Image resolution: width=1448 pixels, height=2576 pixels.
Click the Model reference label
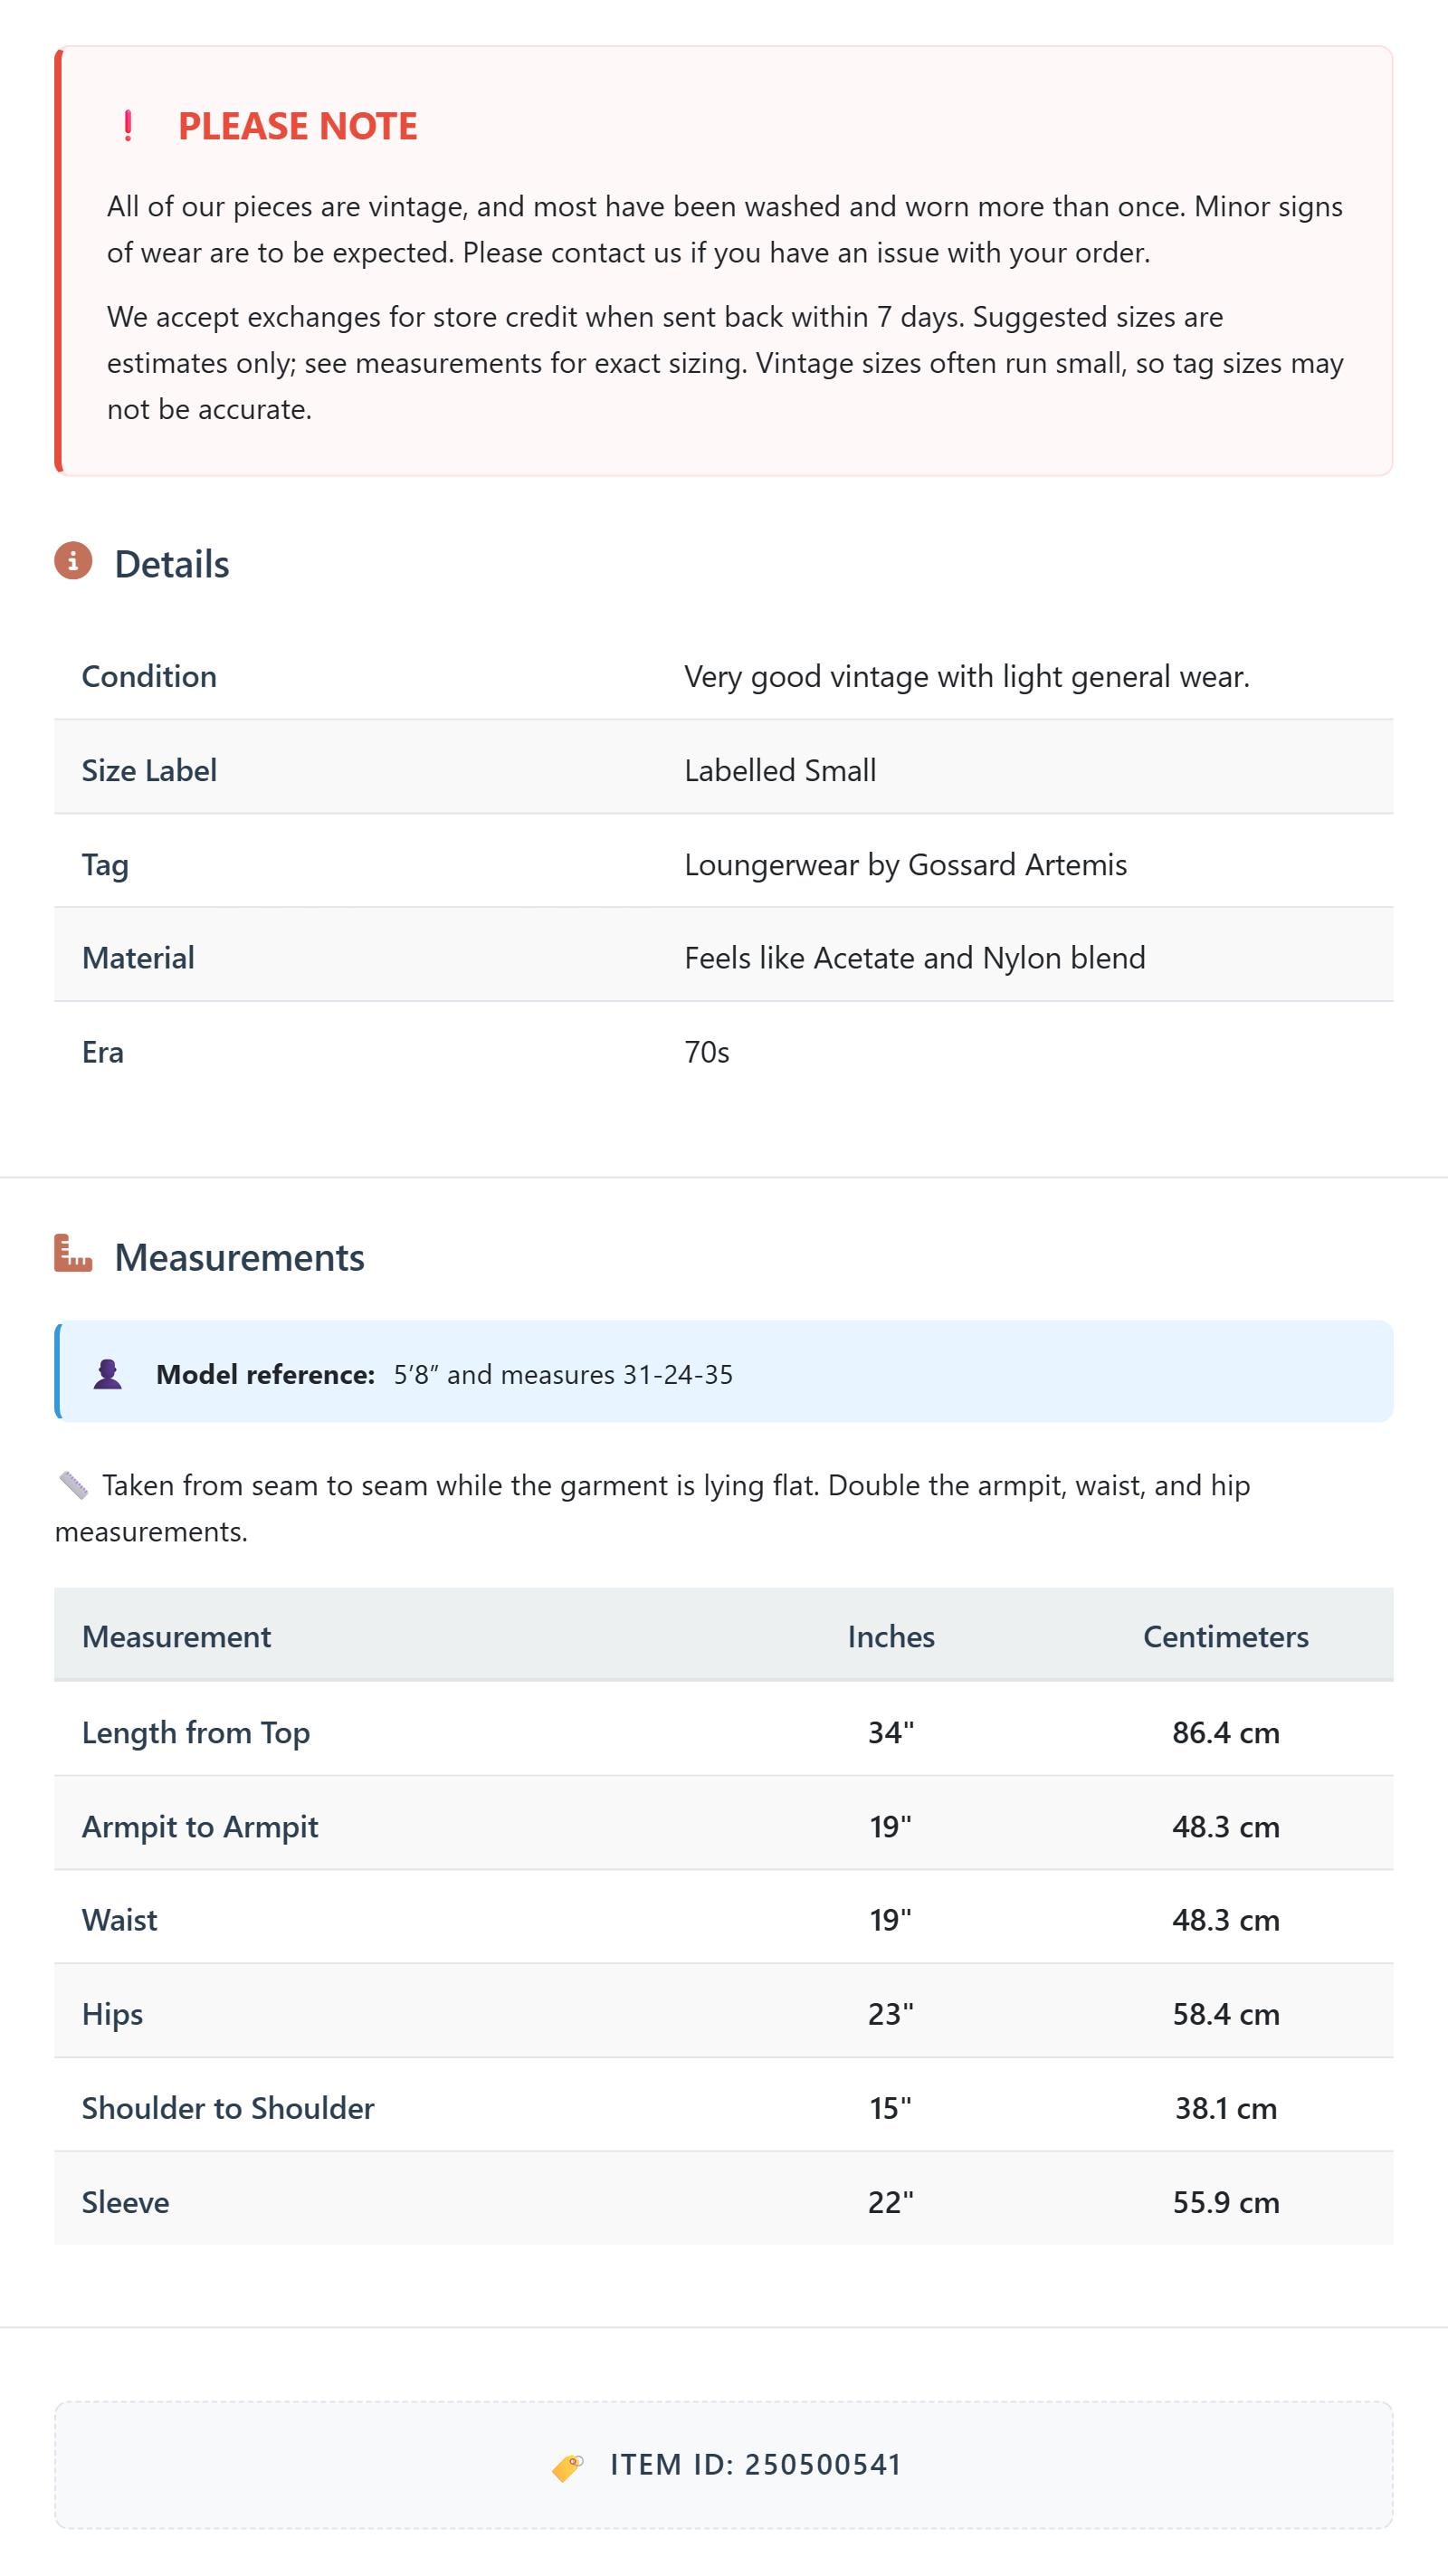[265, 1374]
